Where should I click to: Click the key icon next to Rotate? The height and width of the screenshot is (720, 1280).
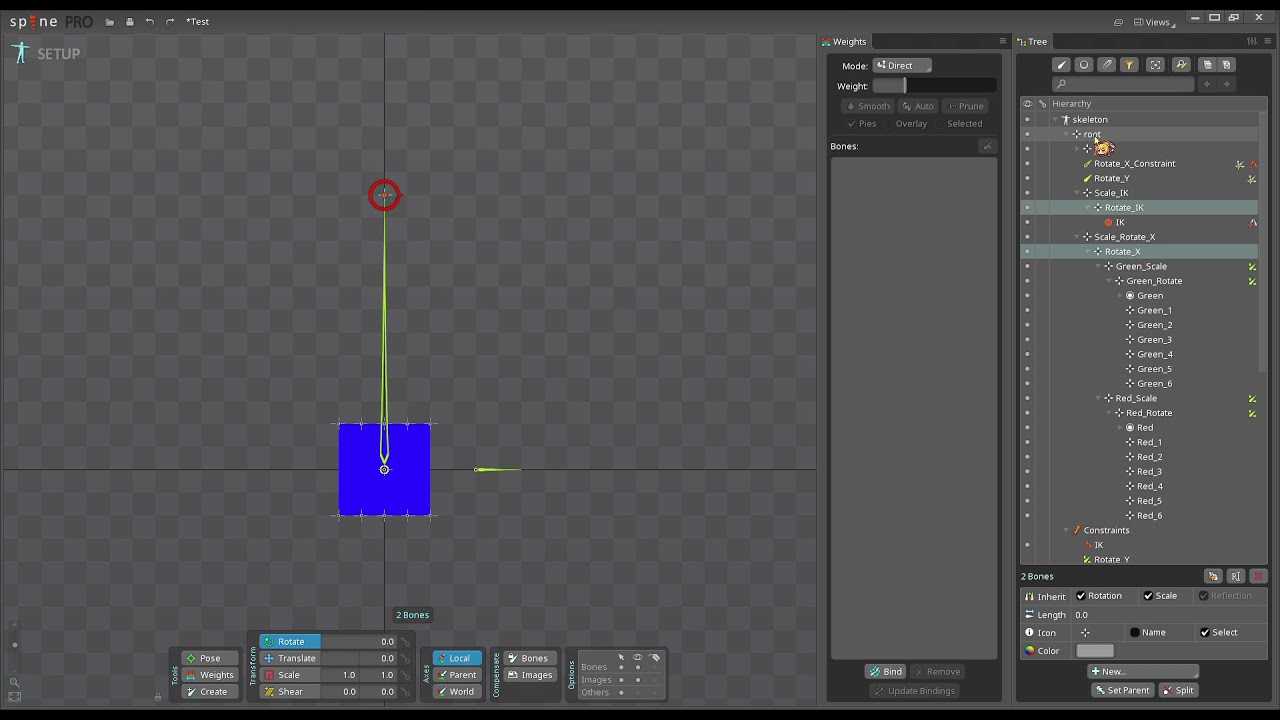[x=405, y=642]
